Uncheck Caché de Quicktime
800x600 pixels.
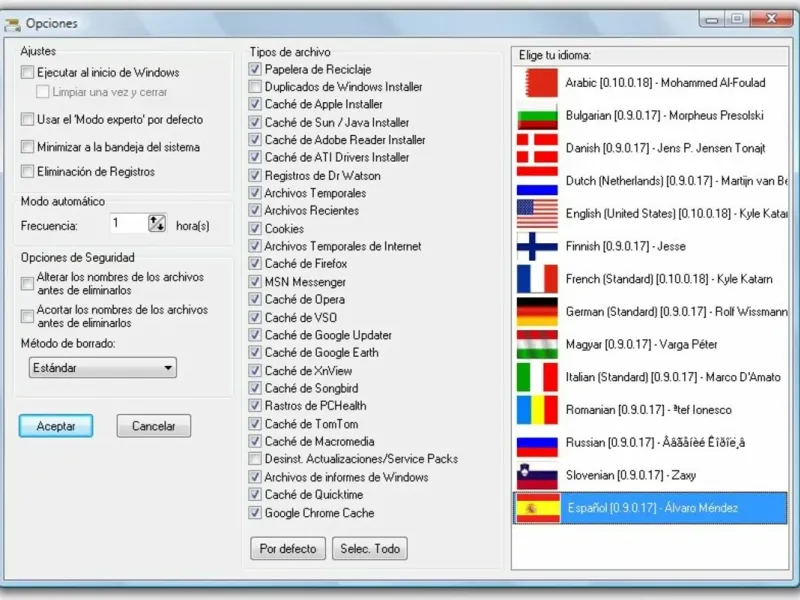(255, 494)
